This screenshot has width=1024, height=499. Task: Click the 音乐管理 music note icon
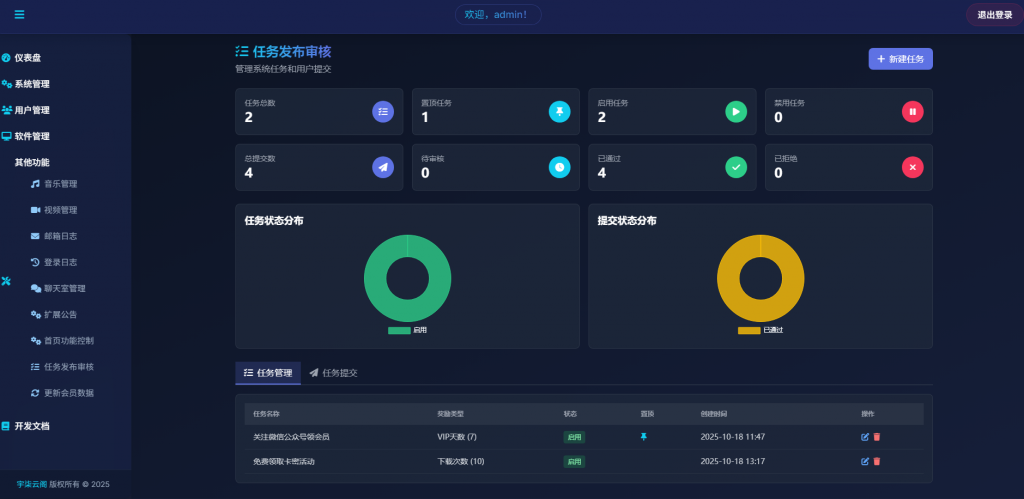point(35,184)
